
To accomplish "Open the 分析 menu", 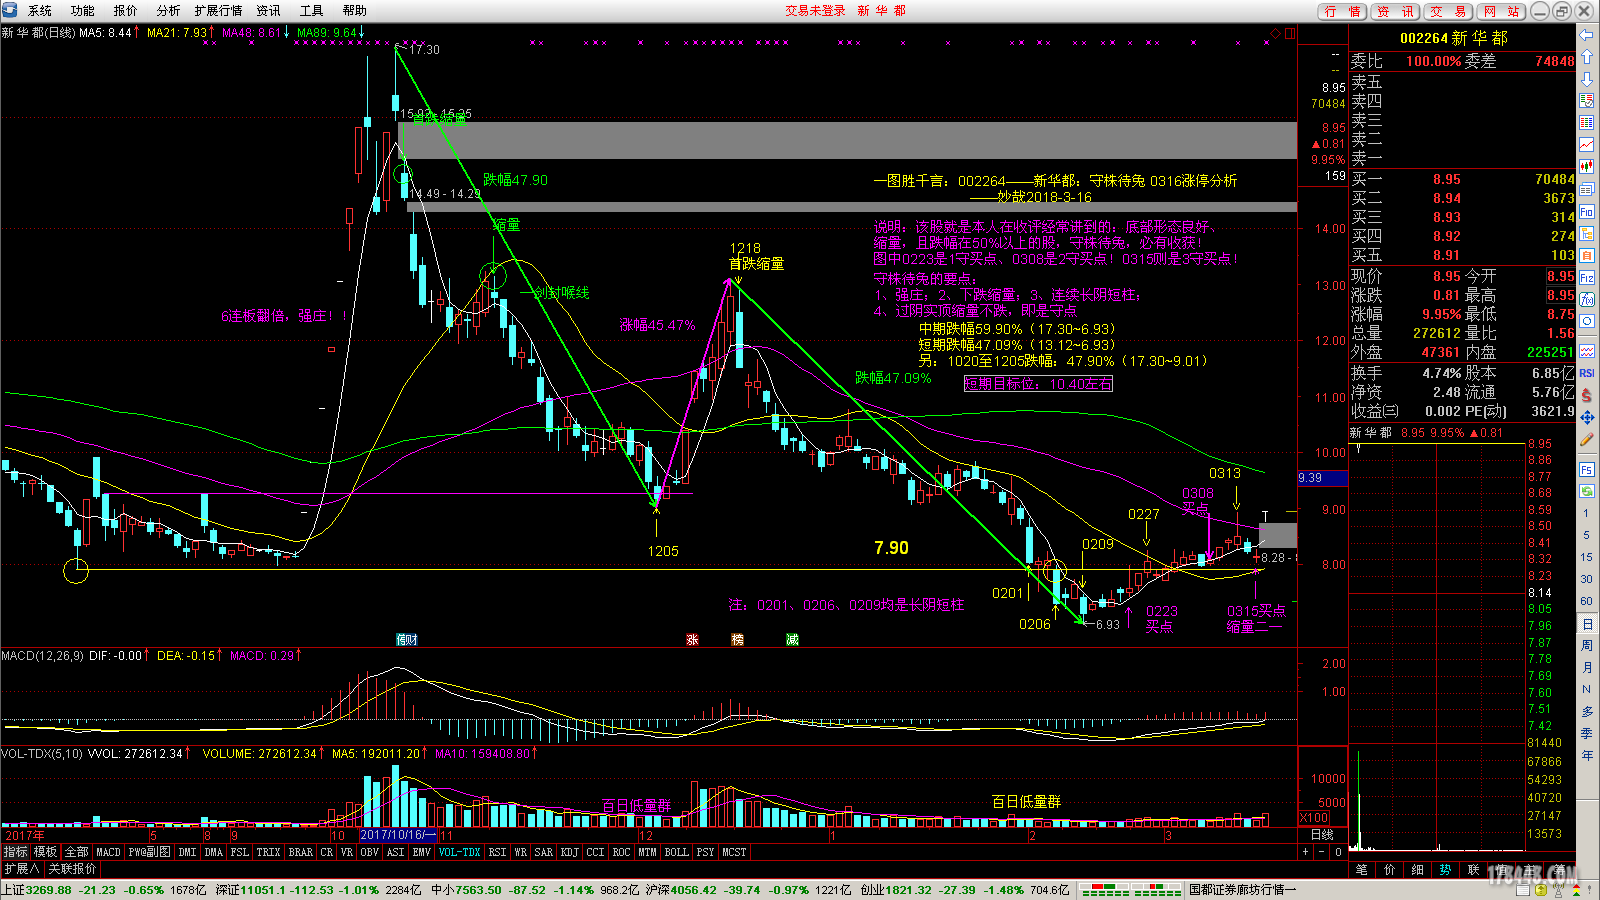I will 168,10.
